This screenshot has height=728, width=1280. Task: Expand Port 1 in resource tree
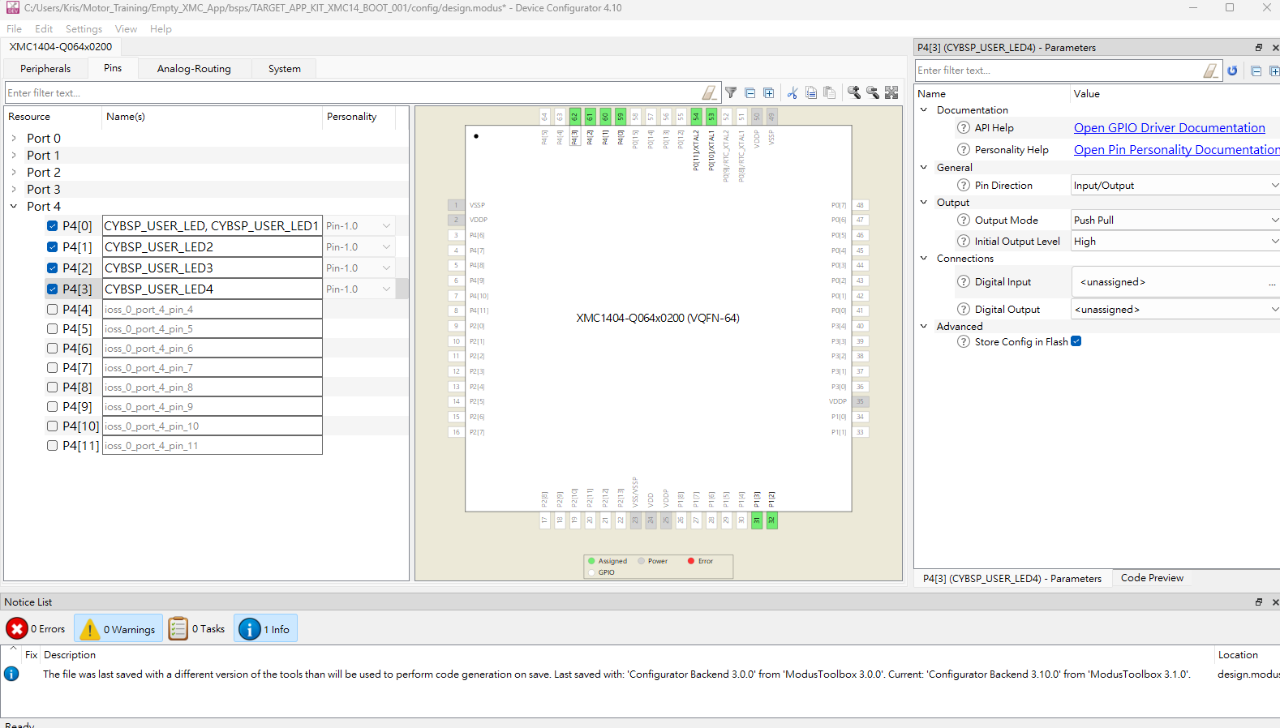click(x=13, y=155)
